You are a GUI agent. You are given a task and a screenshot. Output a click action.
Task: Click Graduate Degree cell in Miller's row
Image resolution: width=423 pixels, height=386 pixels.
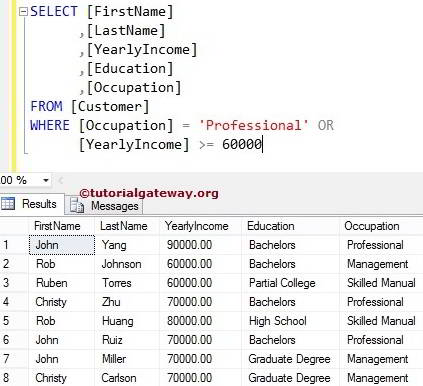coord(290,359)
